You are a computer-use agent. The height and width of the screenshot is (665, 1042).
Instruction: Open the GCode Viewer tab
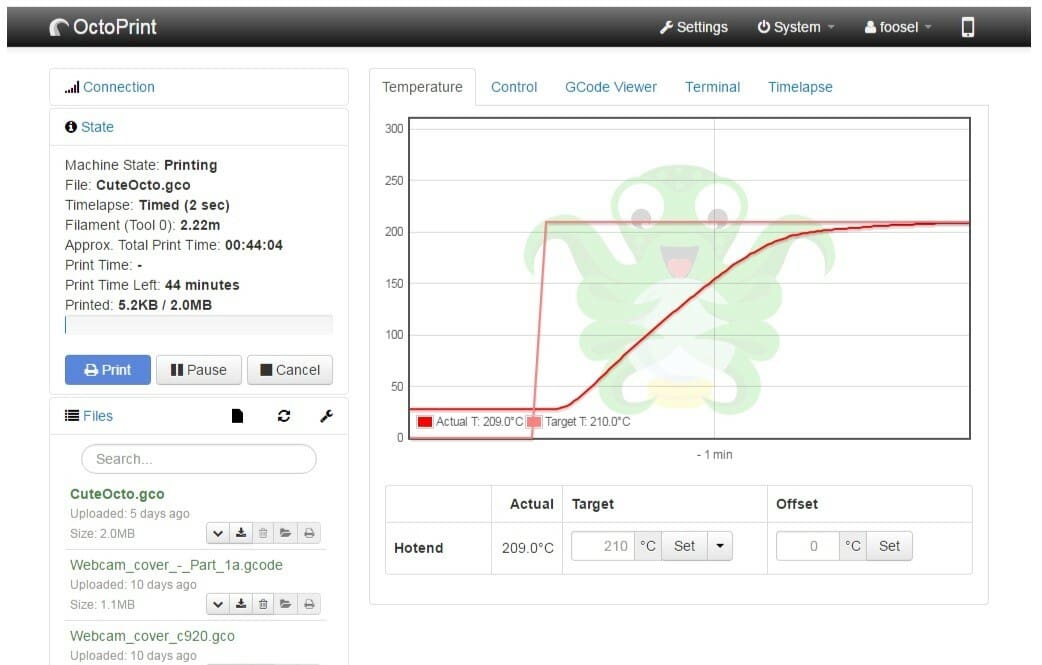click(x=611, y=87)
